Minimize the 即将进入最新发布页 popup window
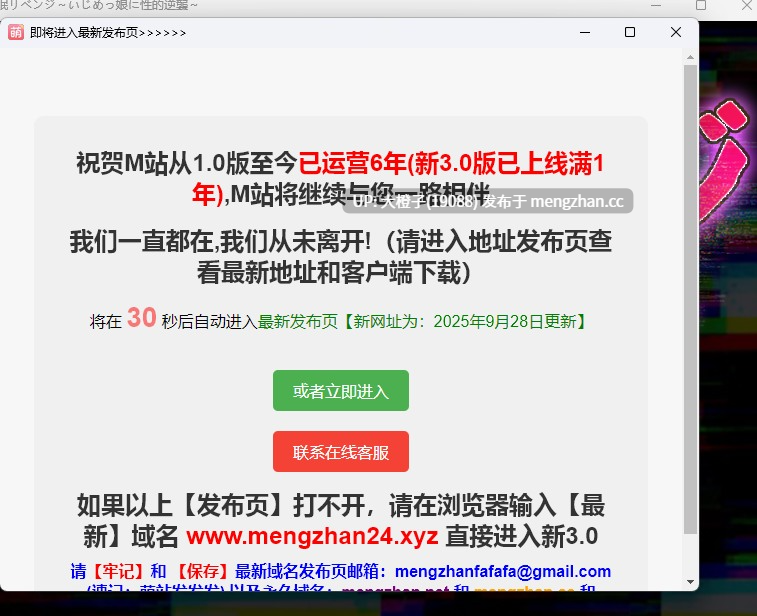Image resolution: width=757 pixels, height=616 pixels. (x=585, y=32)
